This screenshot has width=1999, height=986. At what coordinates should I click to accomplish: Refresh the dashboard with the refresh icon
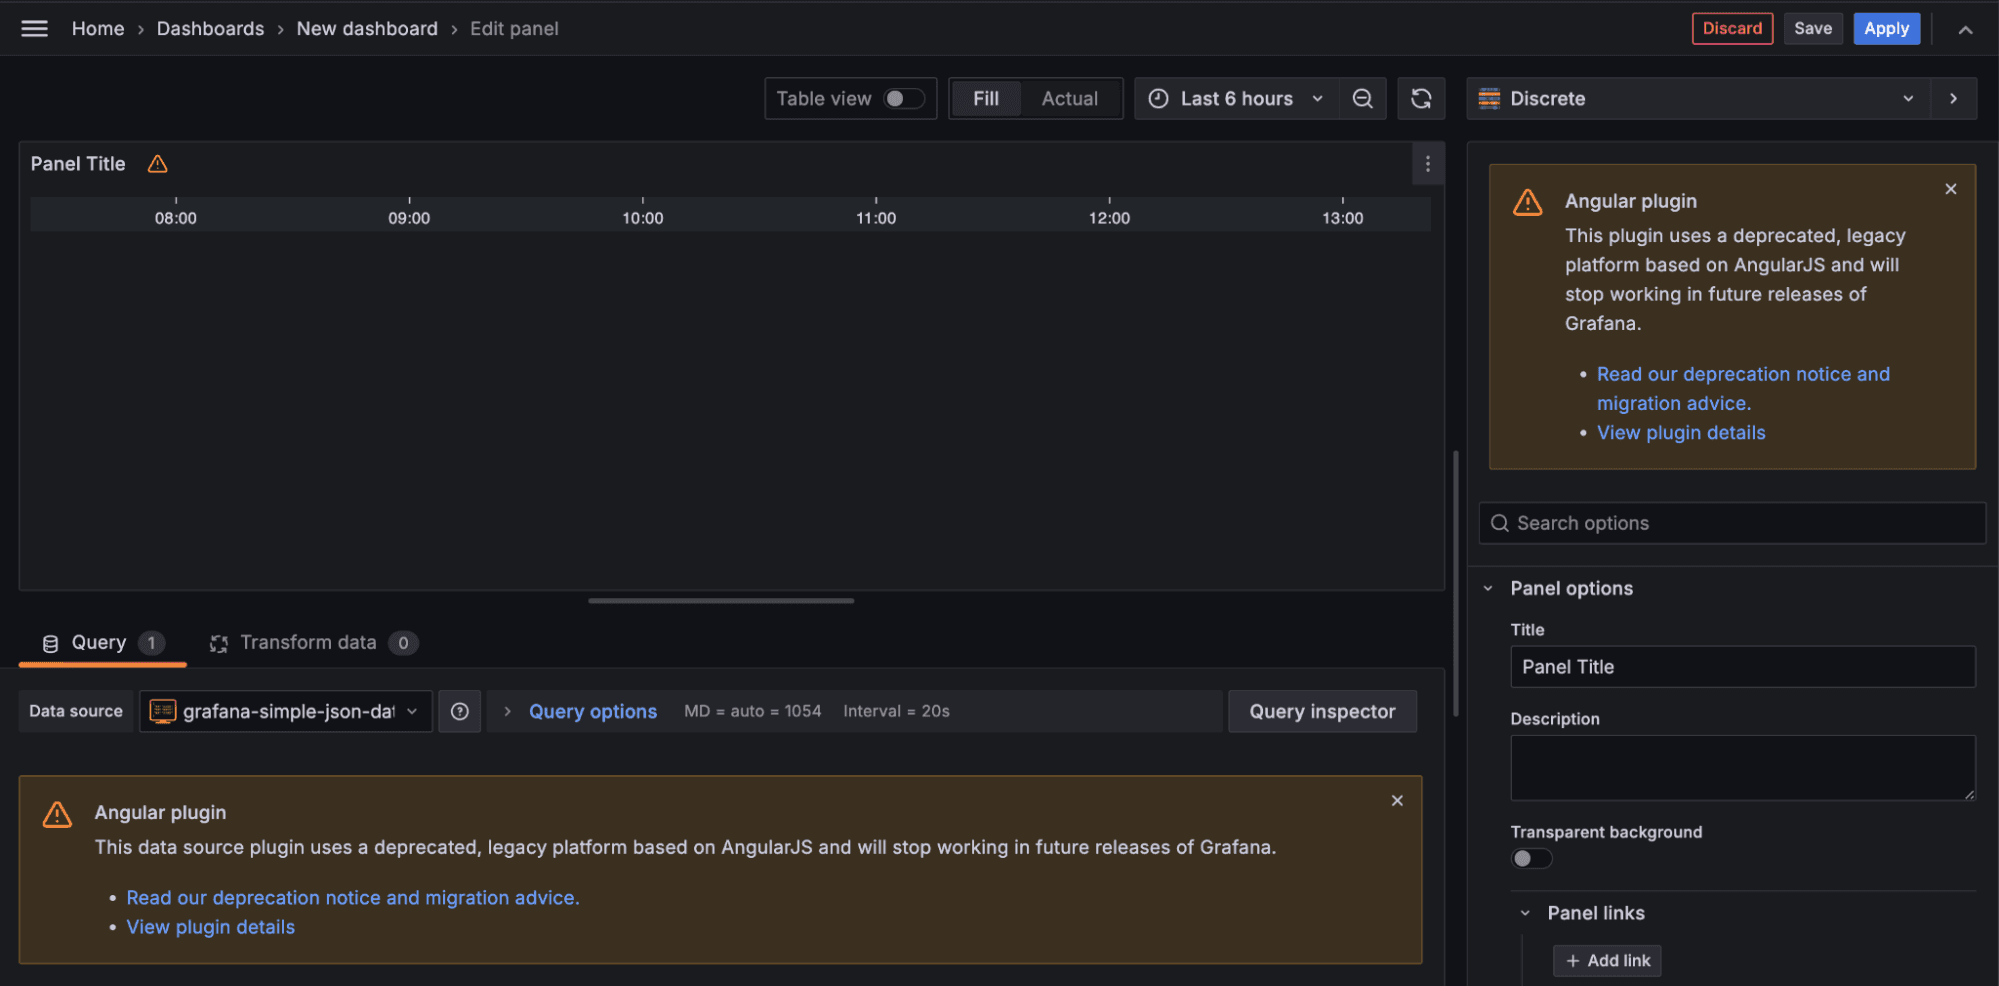coord(1421,99)
